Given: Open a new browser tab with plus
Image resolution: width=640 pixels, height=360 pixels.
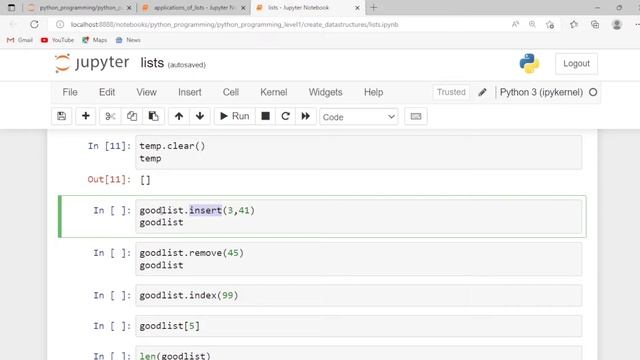Looking at the screenshot, I should point(373,7).
